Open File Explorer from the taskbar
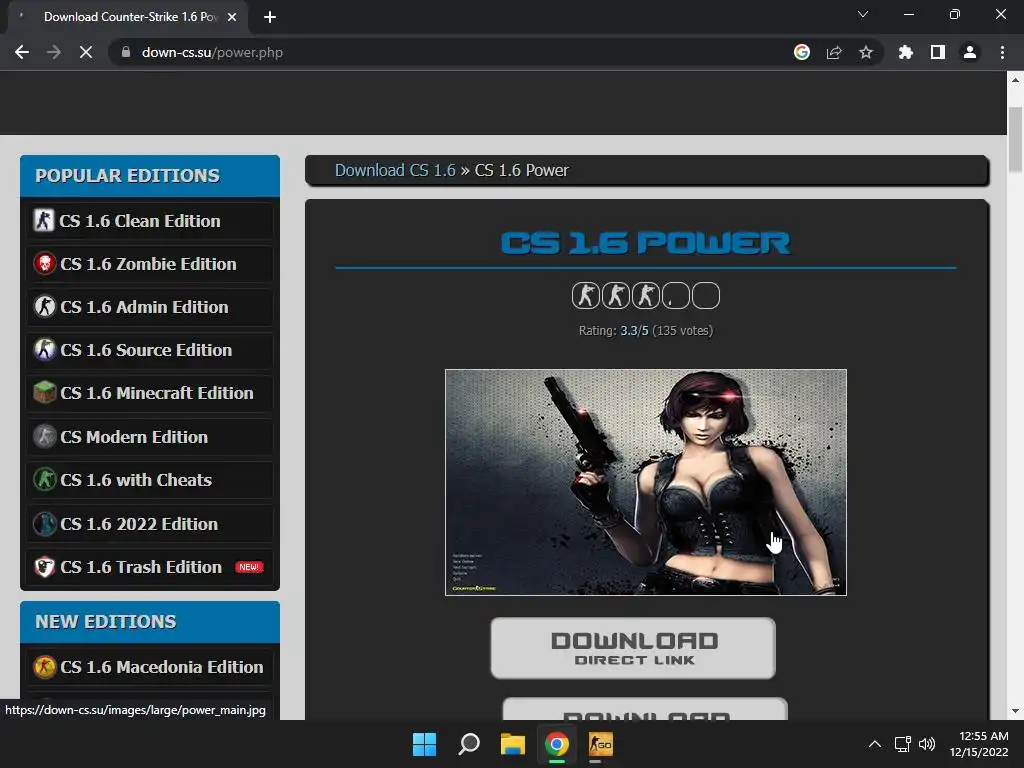 pos(513,744)
